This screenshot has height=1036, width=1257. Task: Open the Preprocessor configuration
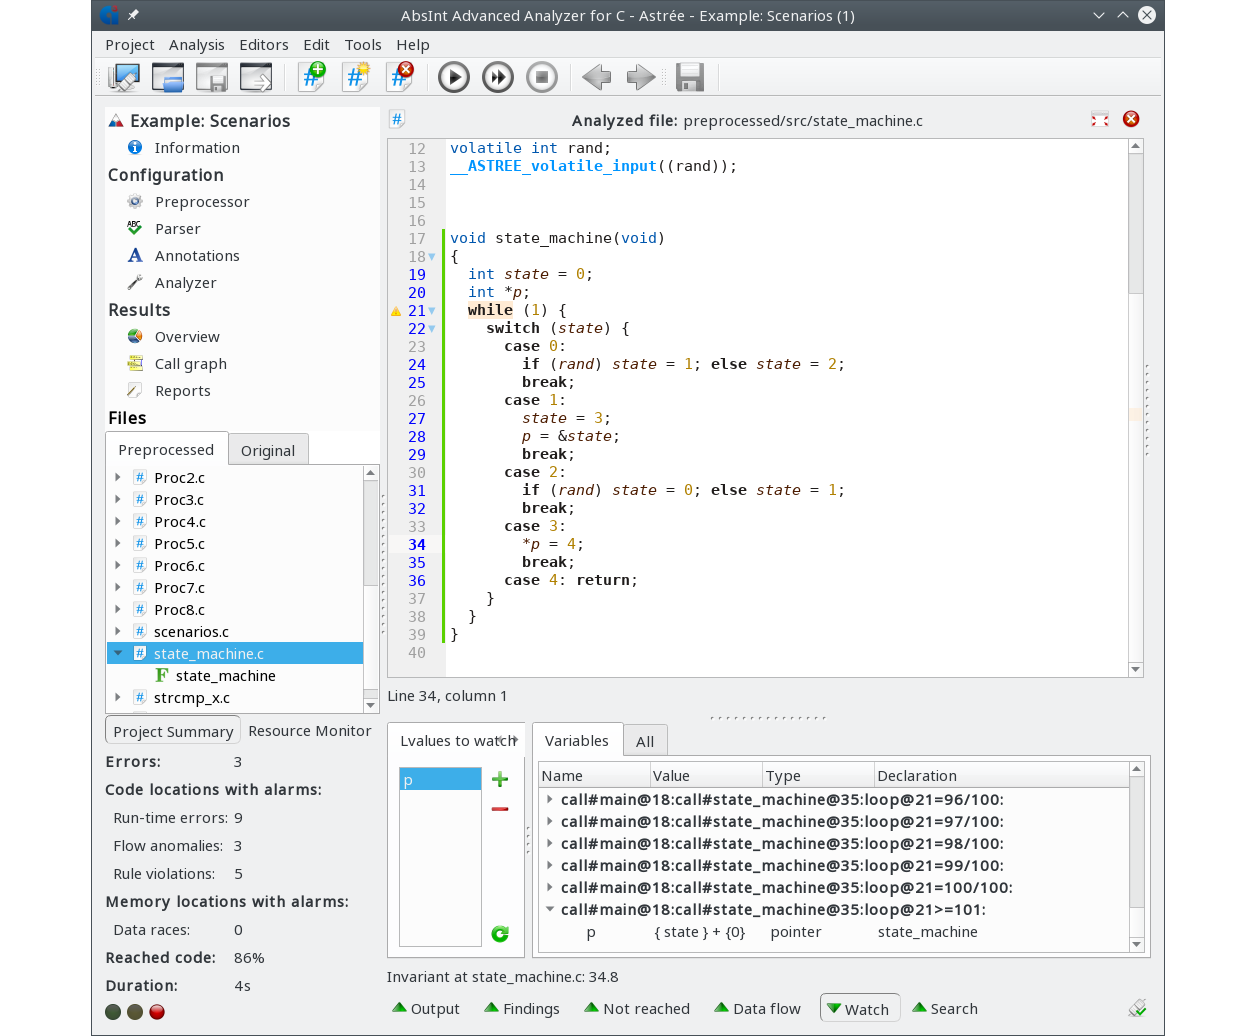(x=202, y=202)
